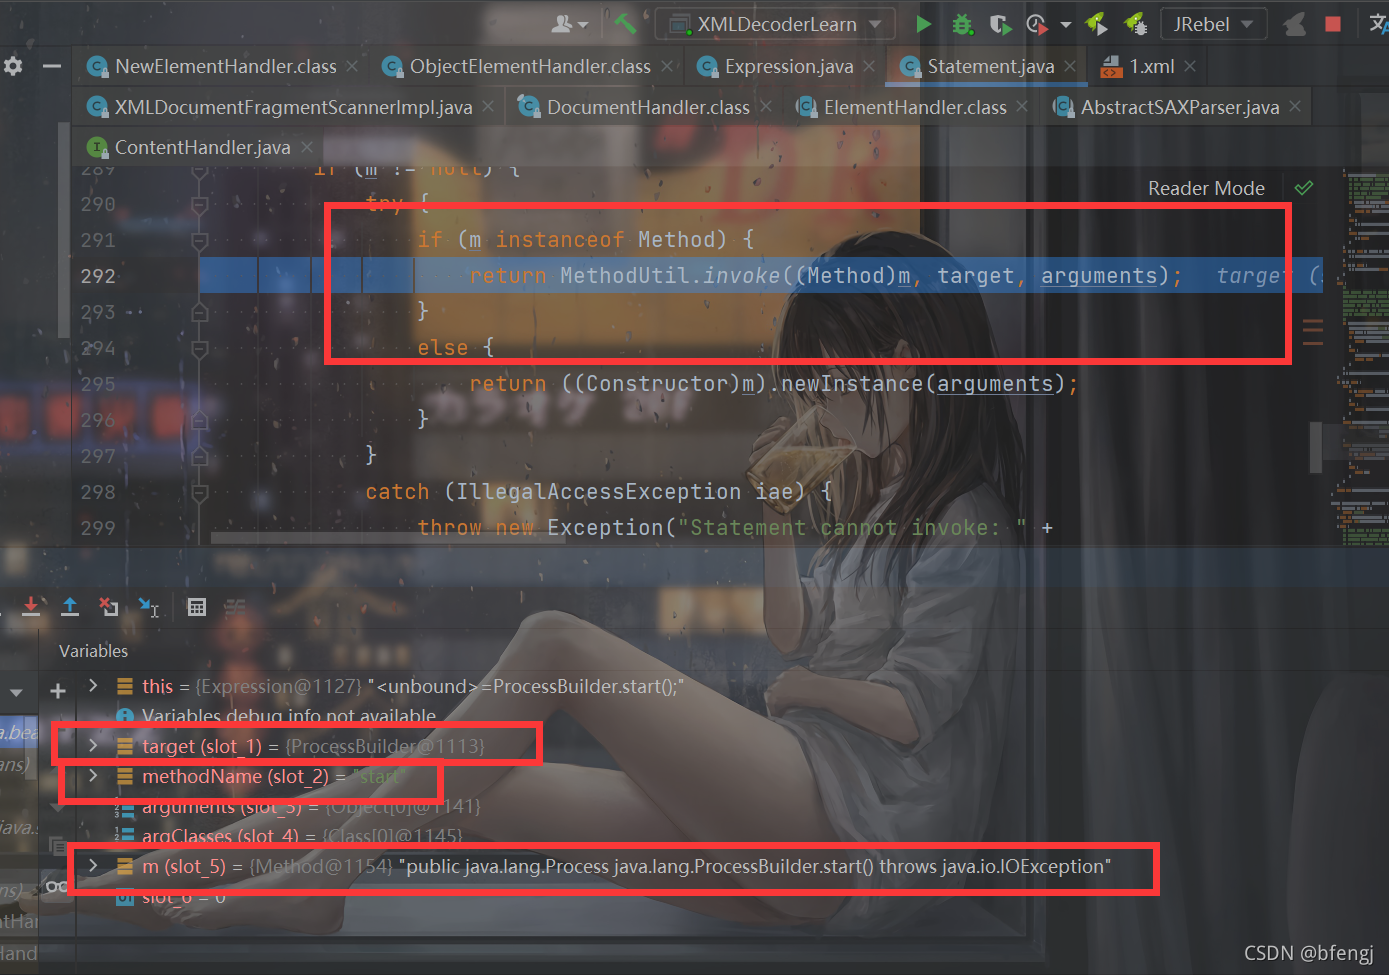Close the 1.xml tab
Viewport: 1389px width, 975px height.
click(1190, 66)
